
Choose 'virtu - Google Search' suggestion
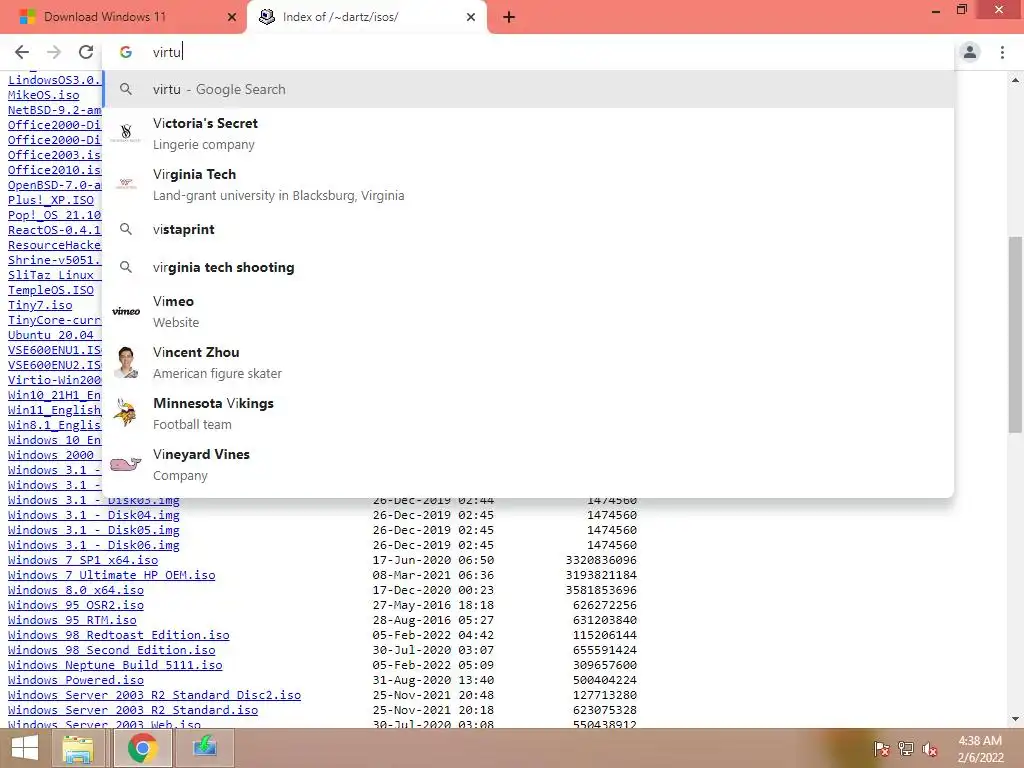pos(528,89)
